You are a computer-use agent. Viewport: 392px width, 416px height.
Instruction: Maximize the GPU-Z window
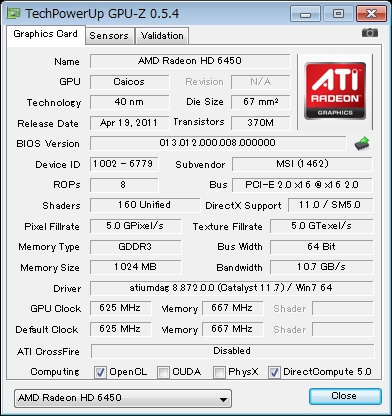338,14
